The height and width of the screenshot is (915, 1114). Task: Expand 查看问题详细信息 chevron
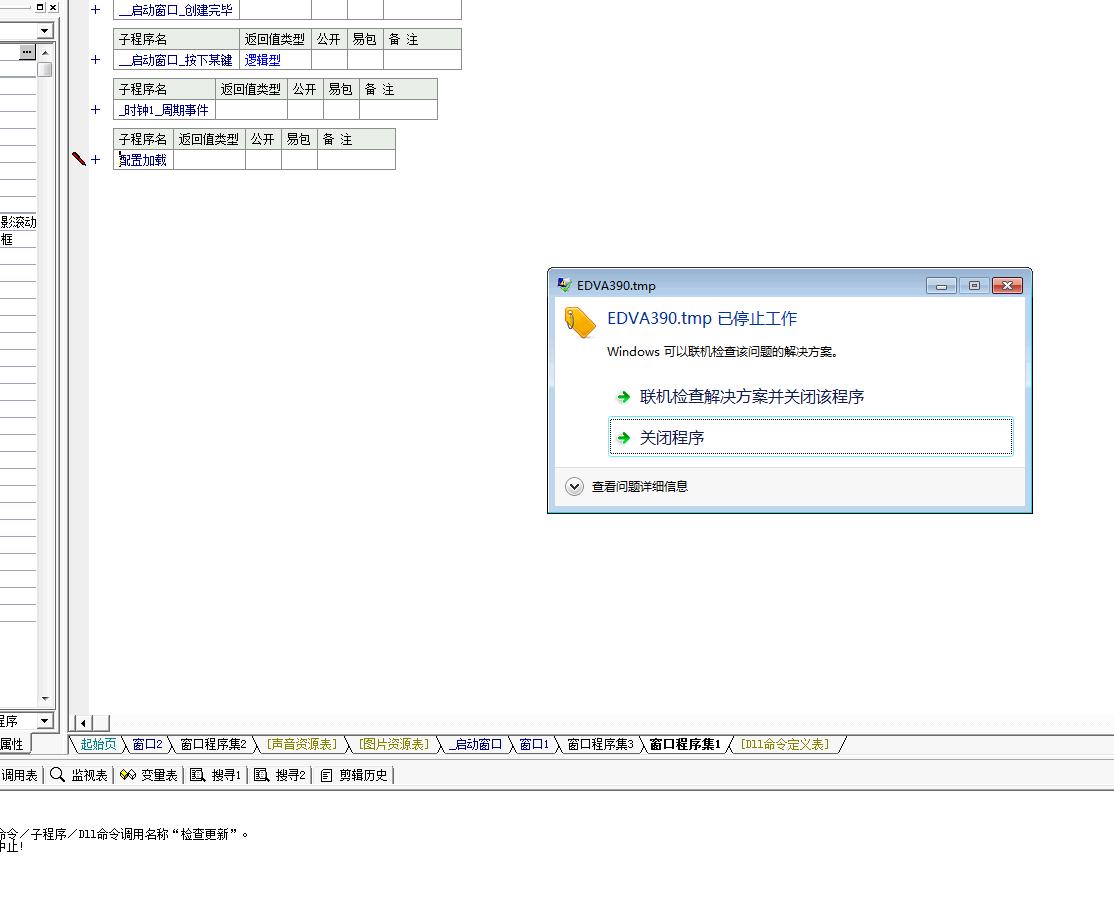[x=574, y=487]
